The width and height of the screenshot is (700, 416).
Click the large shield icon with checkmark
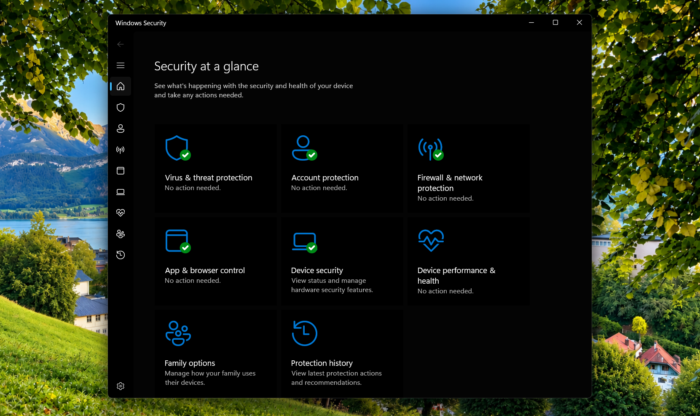[178, 148]
